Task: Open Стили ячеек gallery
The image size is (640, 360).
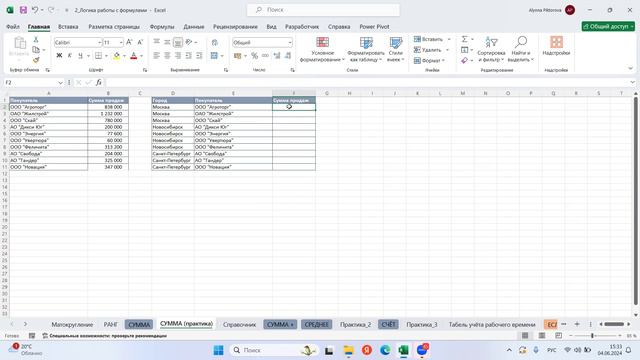Action: 396,49
